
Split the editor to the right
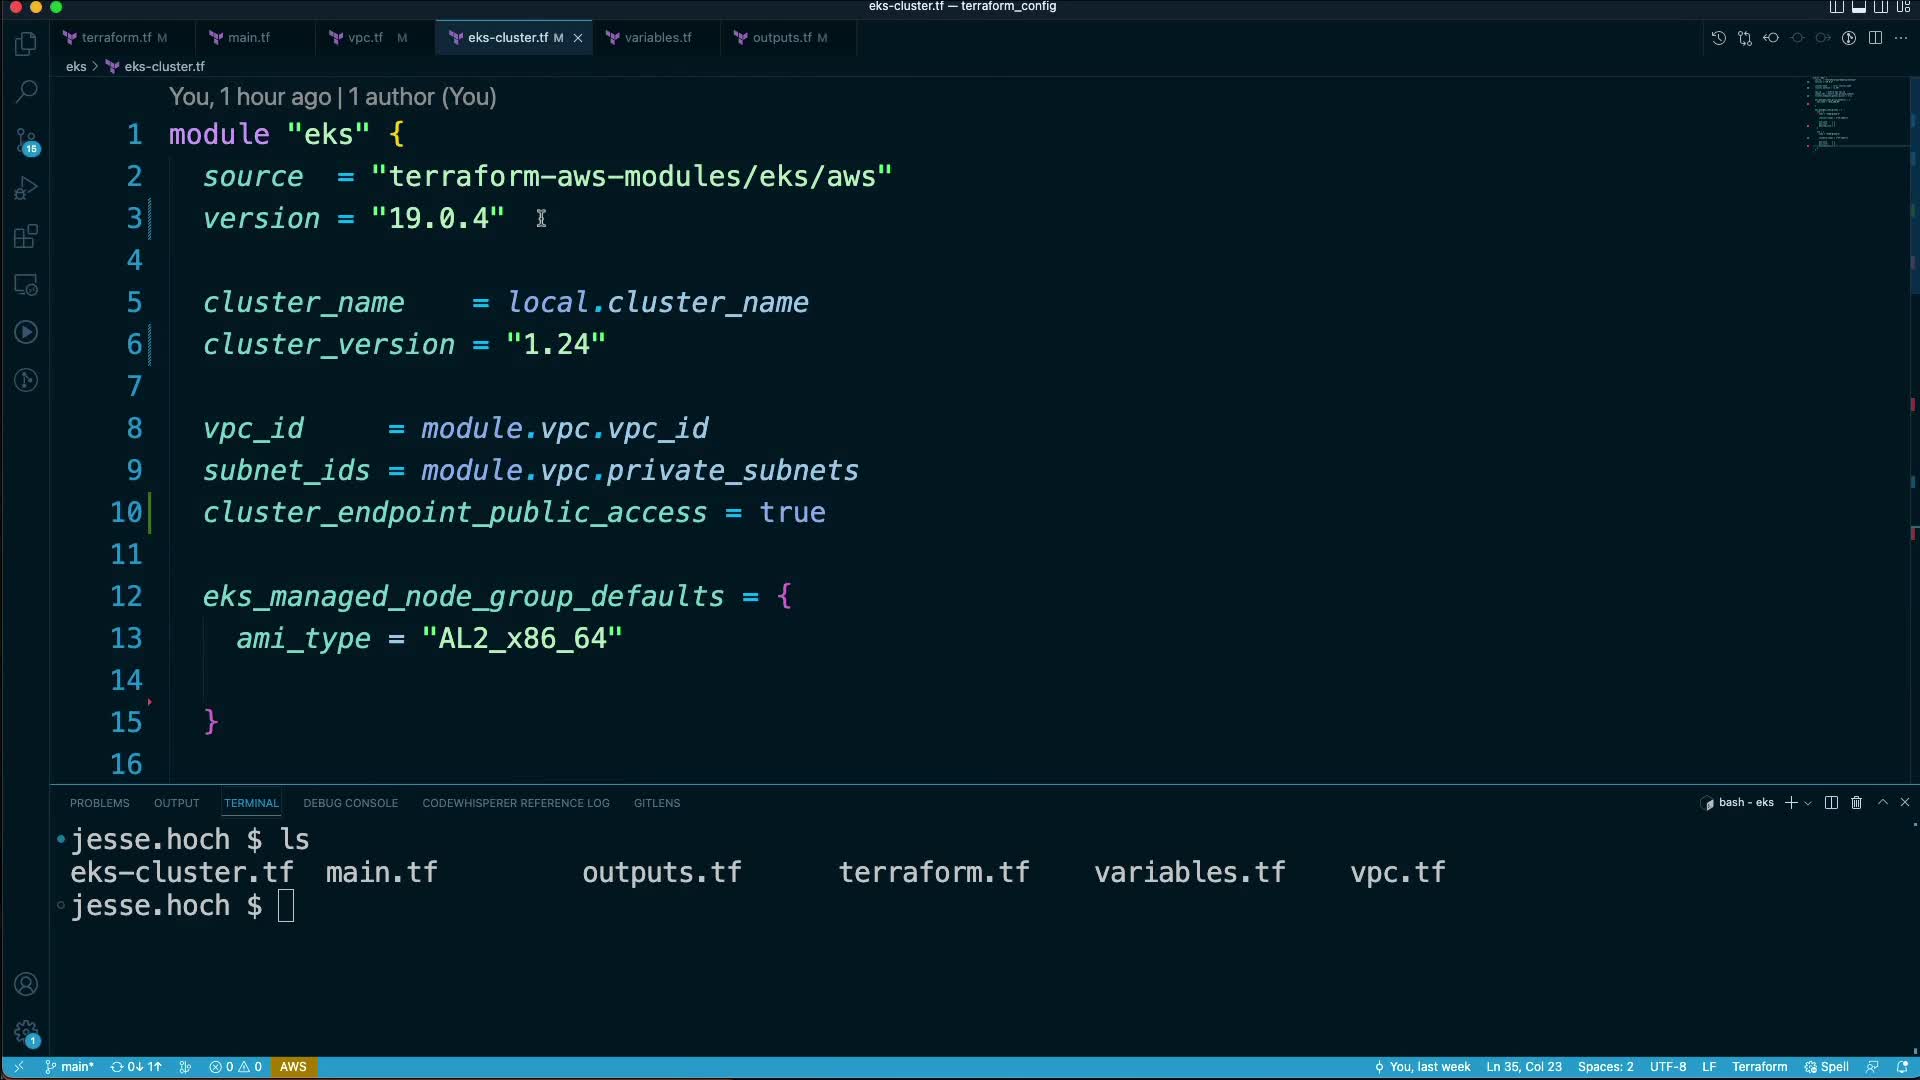coord(1875,38)
